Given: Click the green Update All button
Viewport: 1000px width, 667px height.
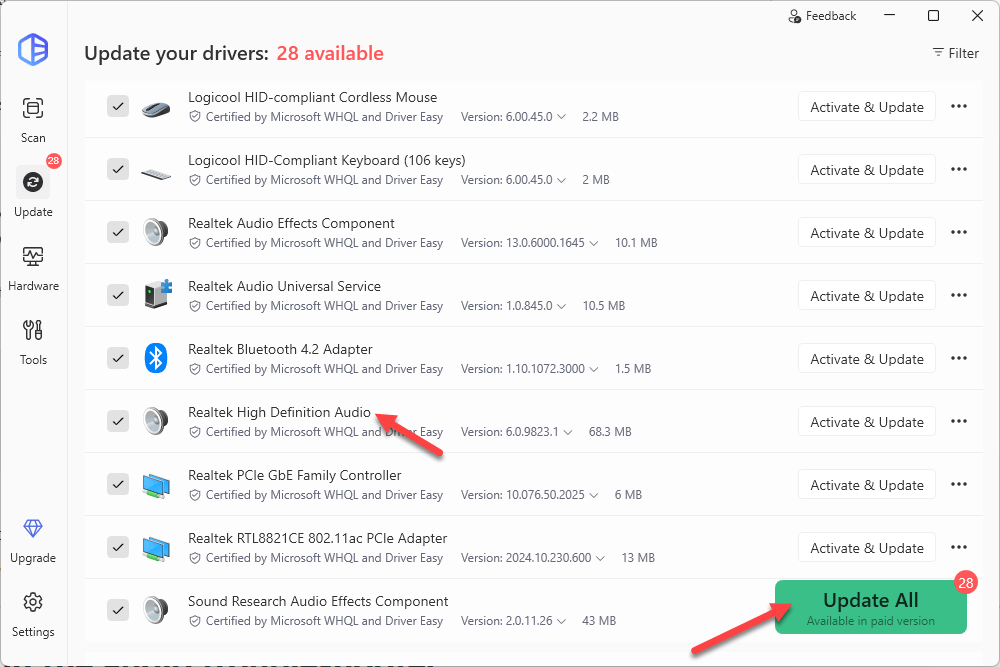Looking at the screenshot, I should (870, 606).
